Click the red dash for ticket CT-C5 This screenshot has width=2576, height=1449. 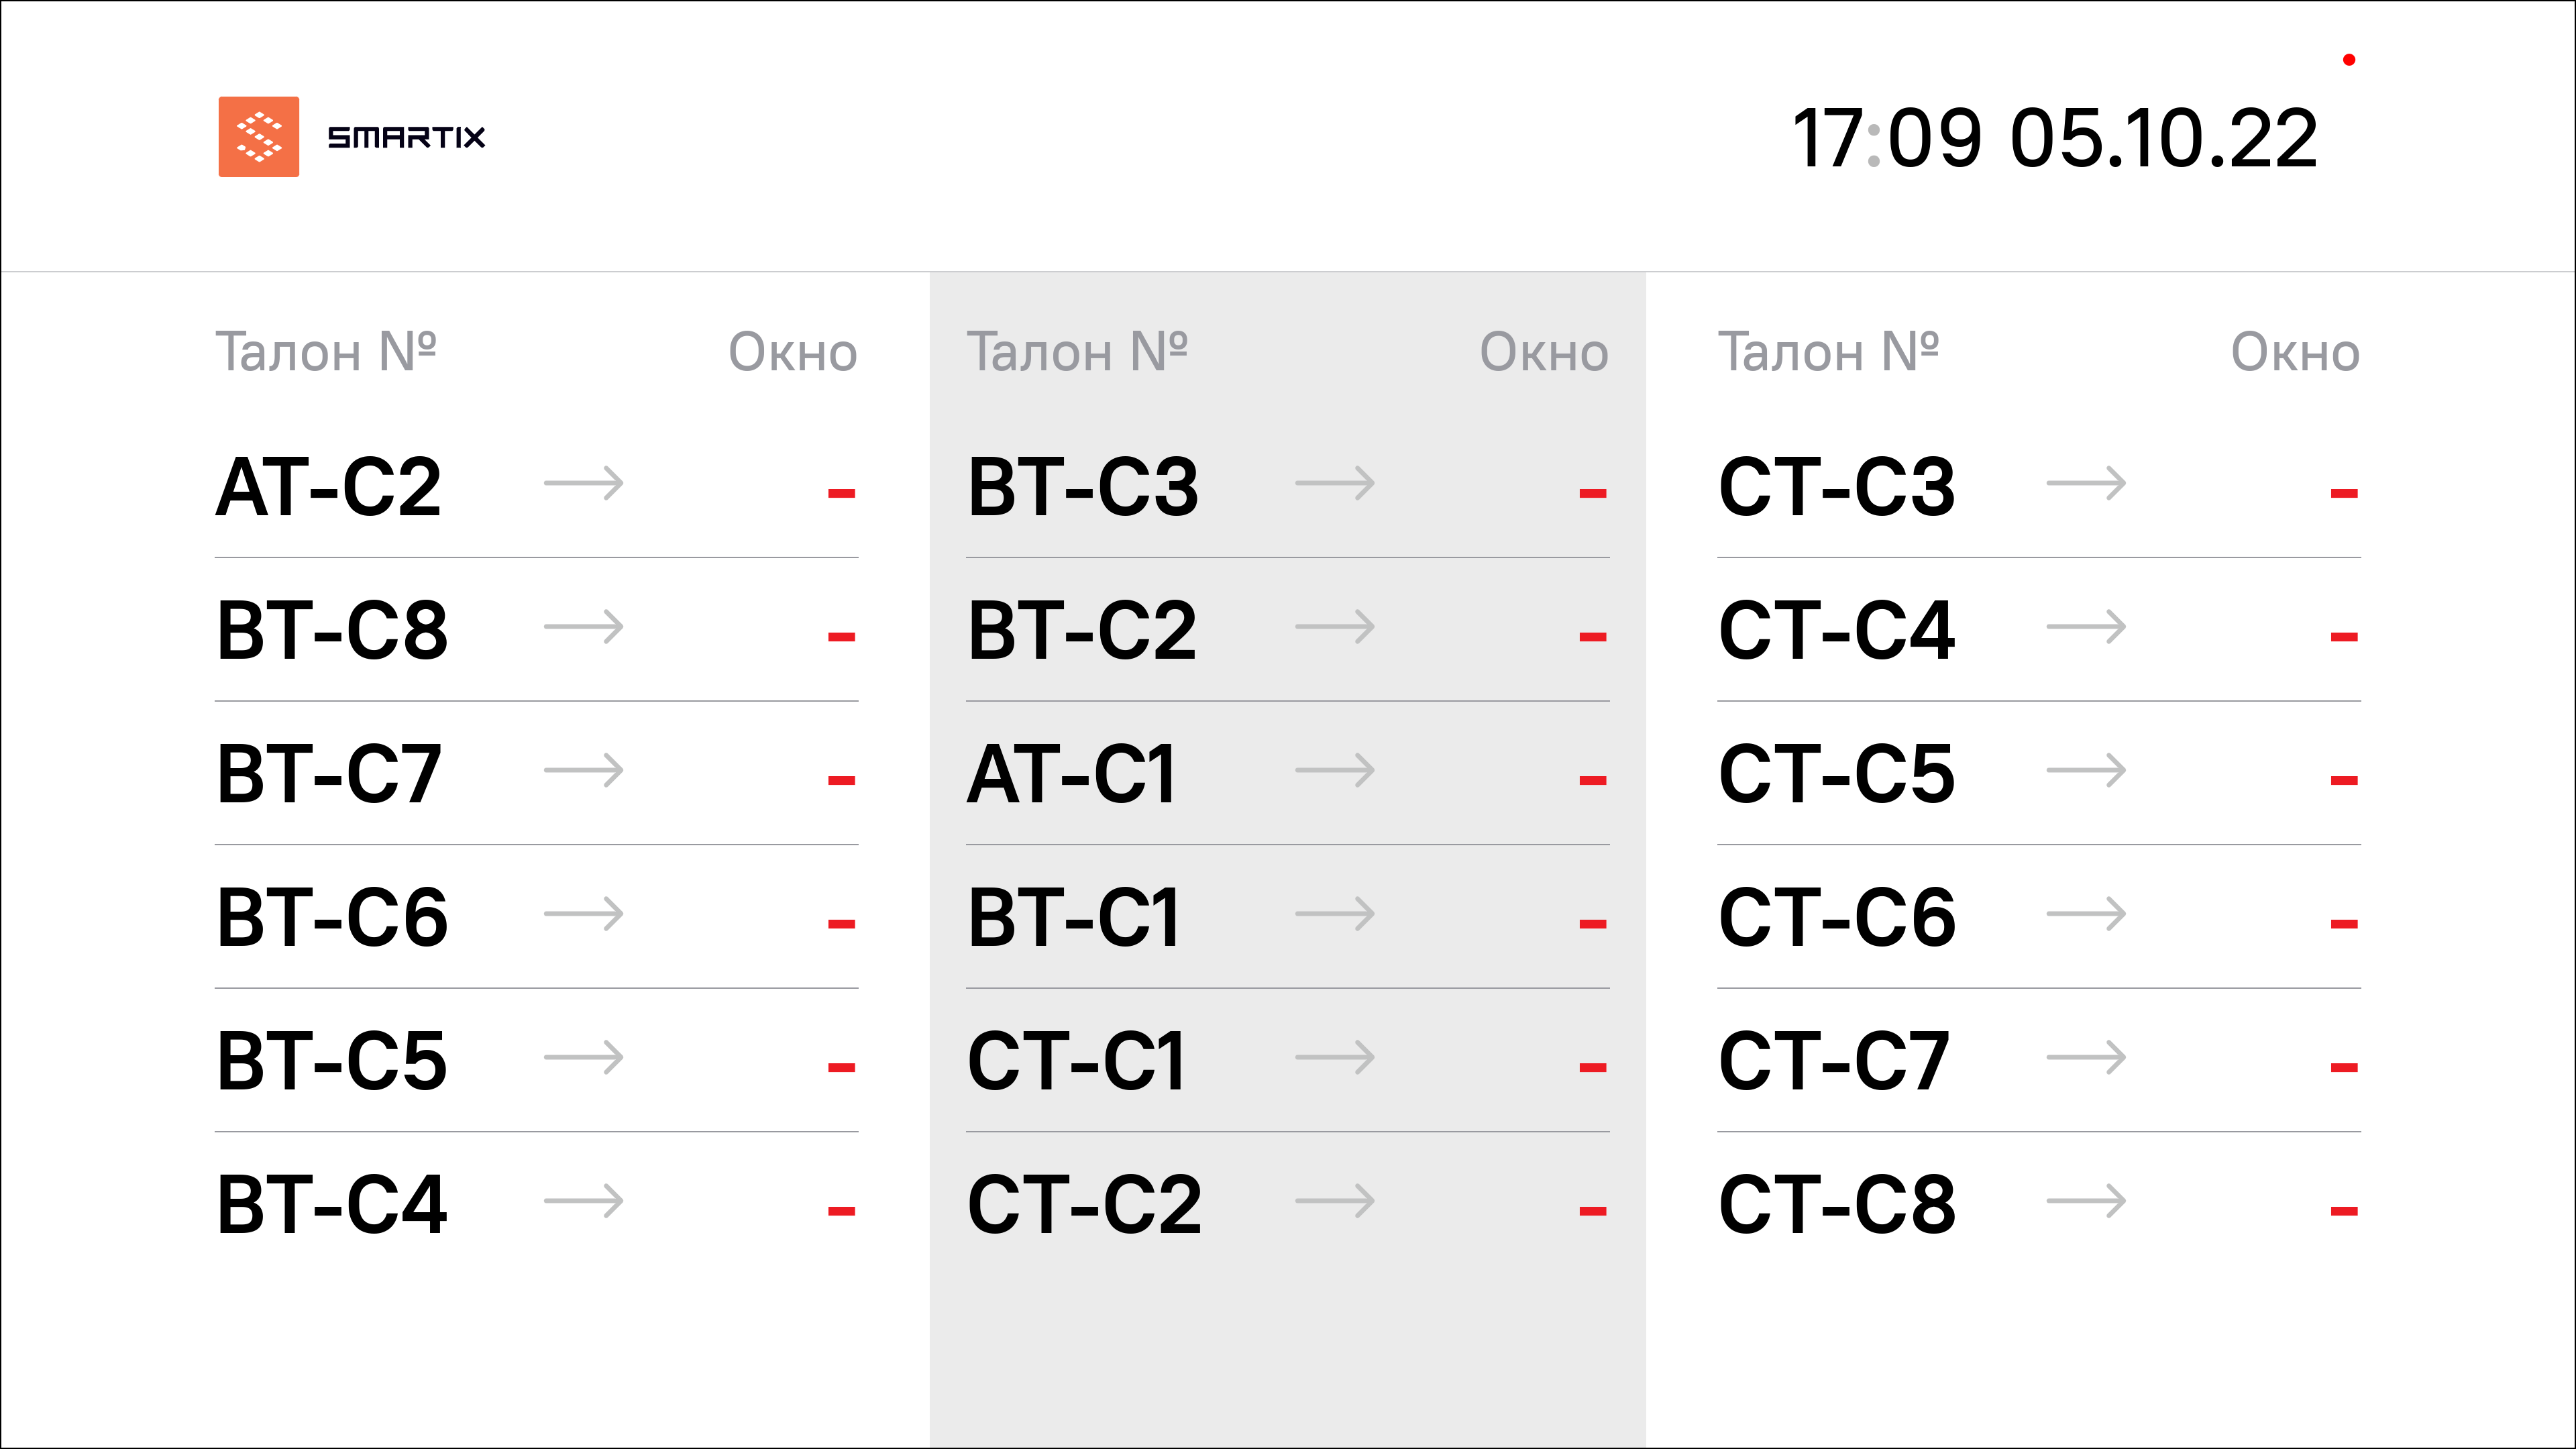pos(2344,781)
